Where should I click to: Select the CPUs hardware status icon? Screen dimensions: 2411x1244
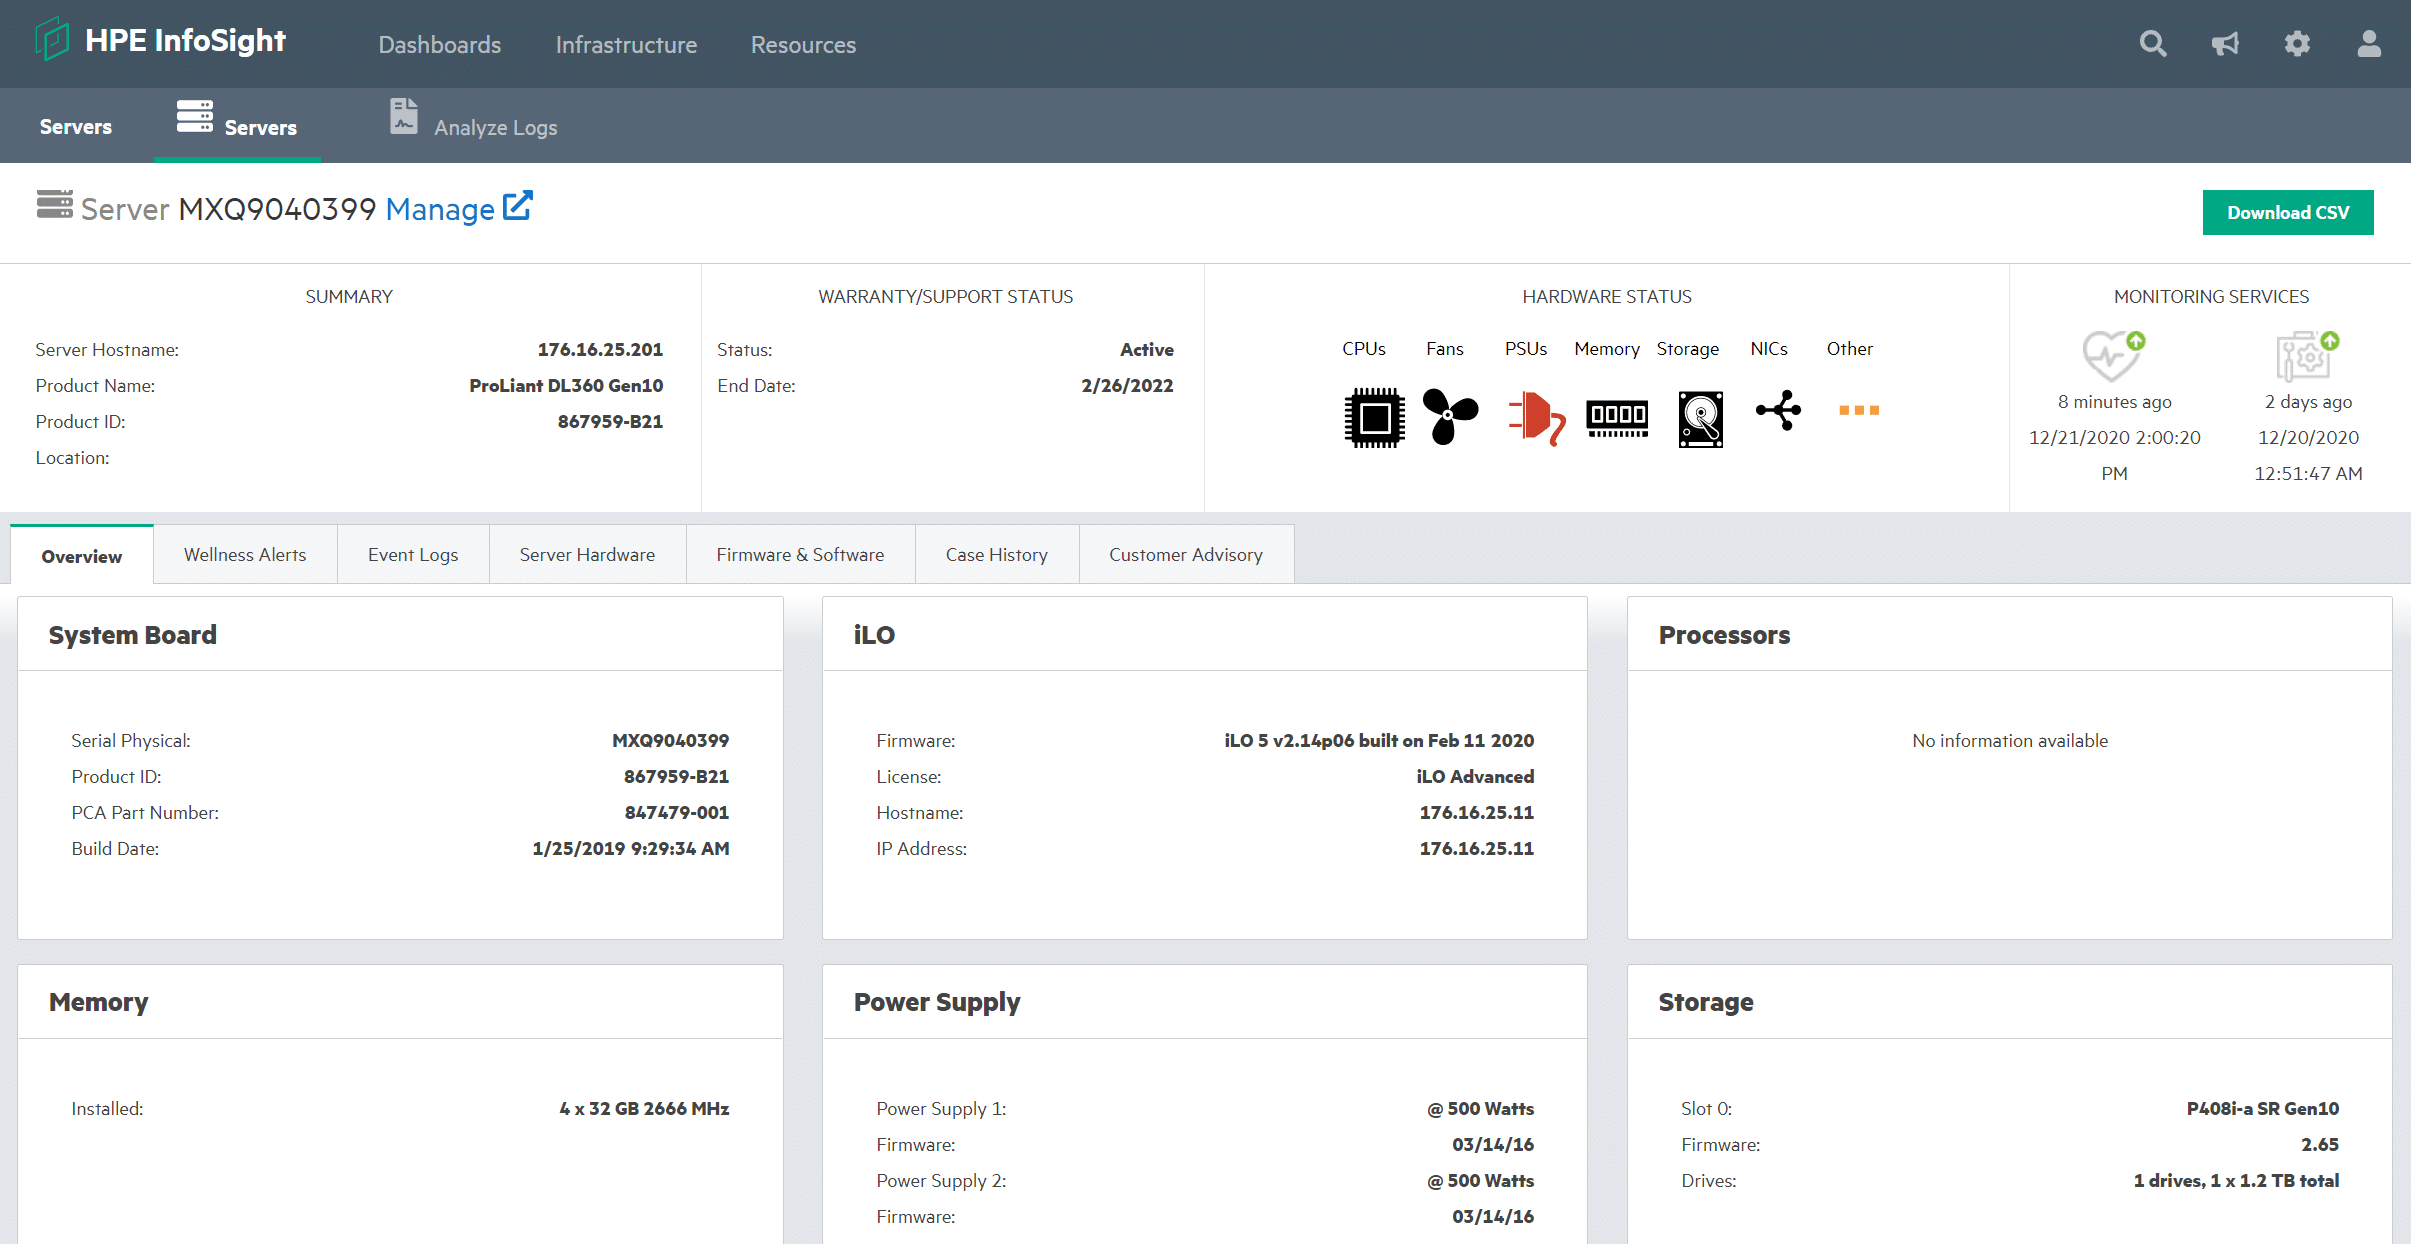click(x=1375, y=417)
